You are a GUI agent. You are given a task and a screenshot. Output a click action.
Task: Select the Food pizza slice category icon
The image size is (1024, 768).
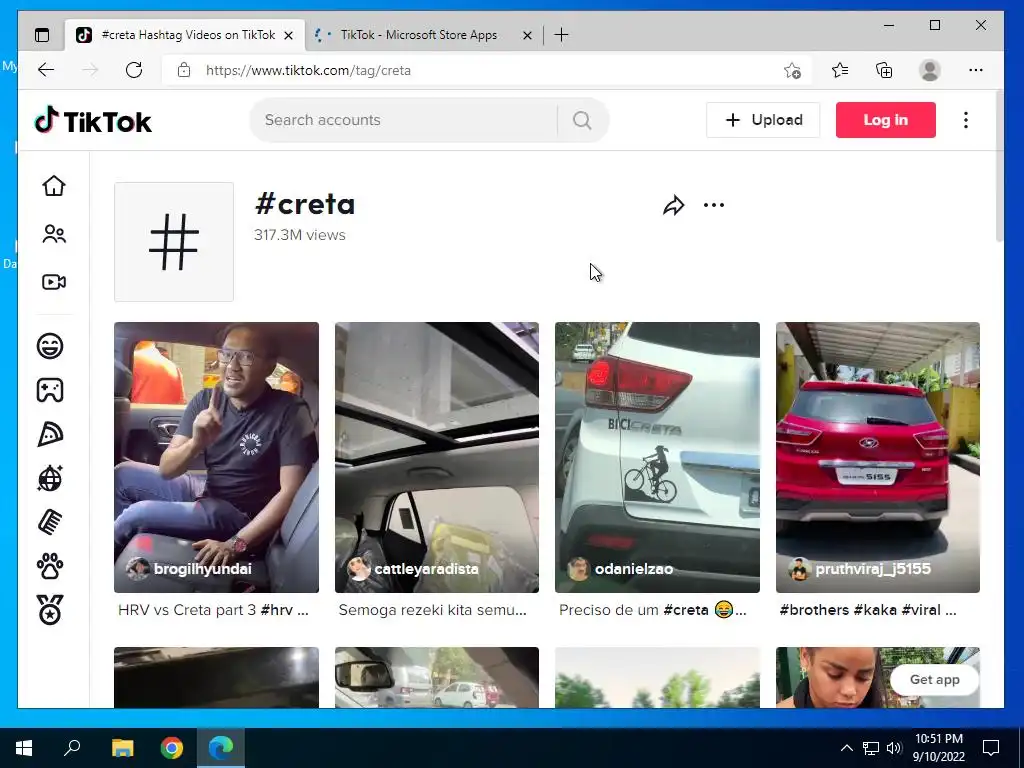50,434
